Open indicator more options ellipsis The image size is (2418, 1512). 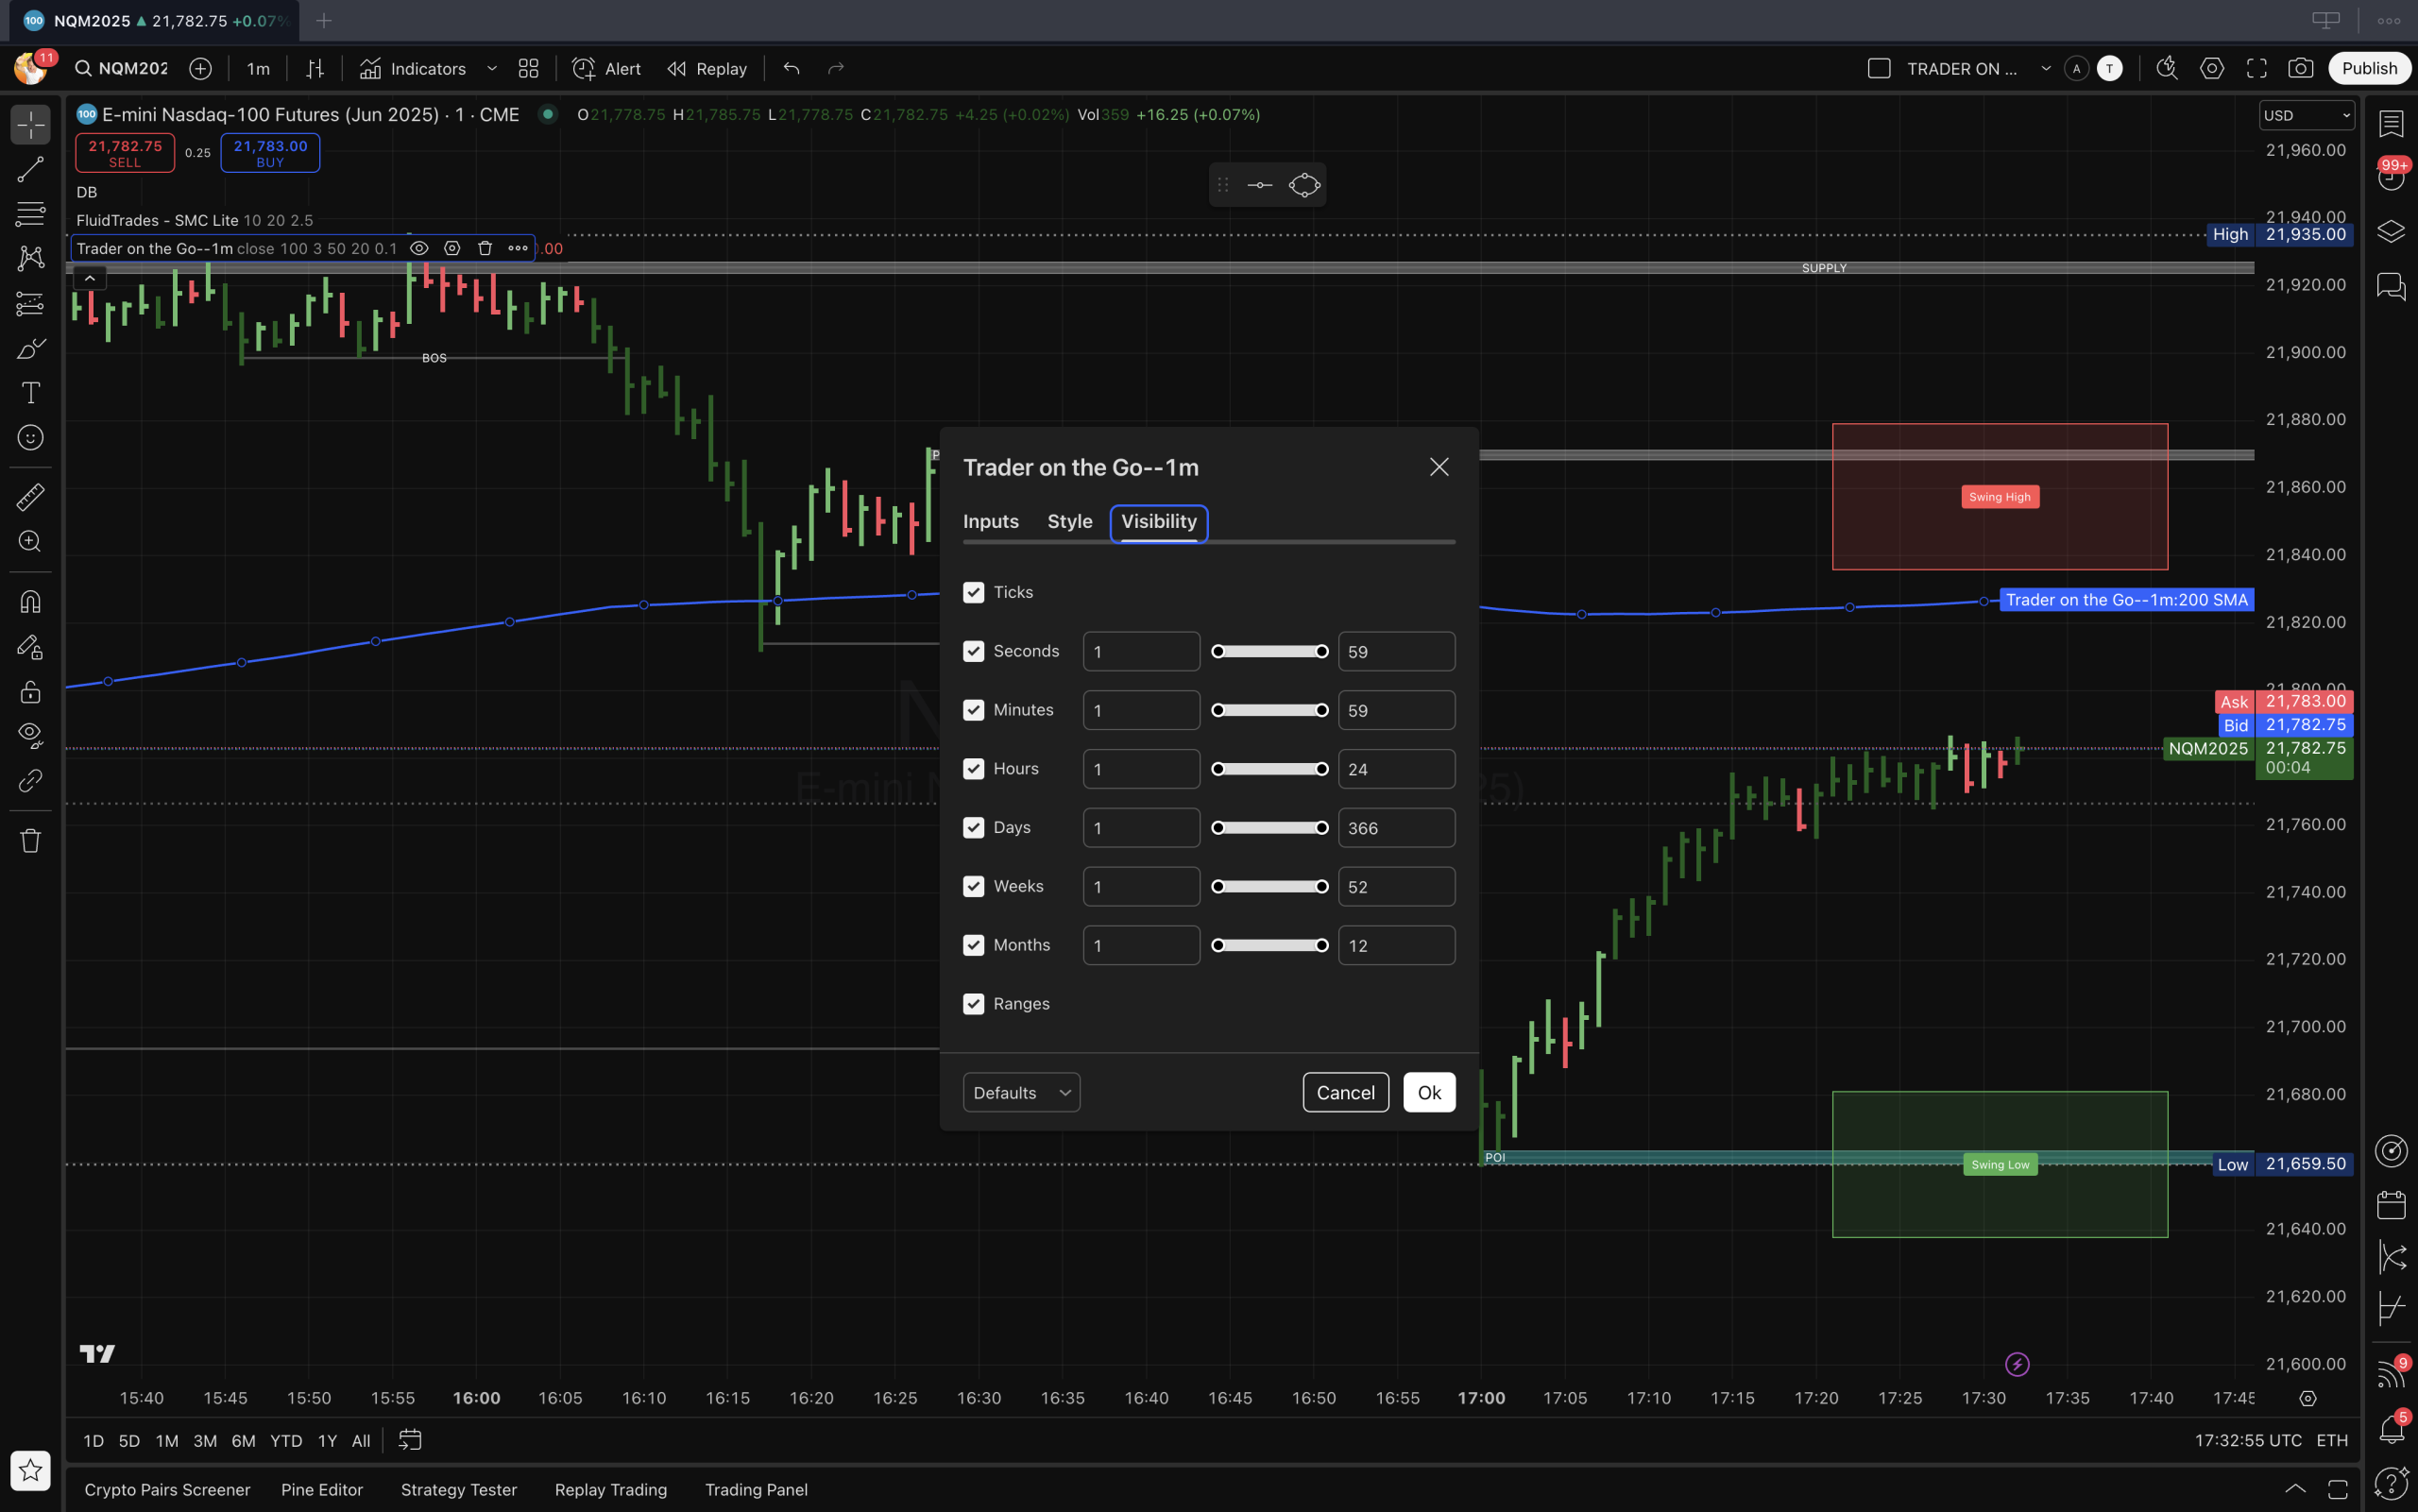[x=518, y=248]
